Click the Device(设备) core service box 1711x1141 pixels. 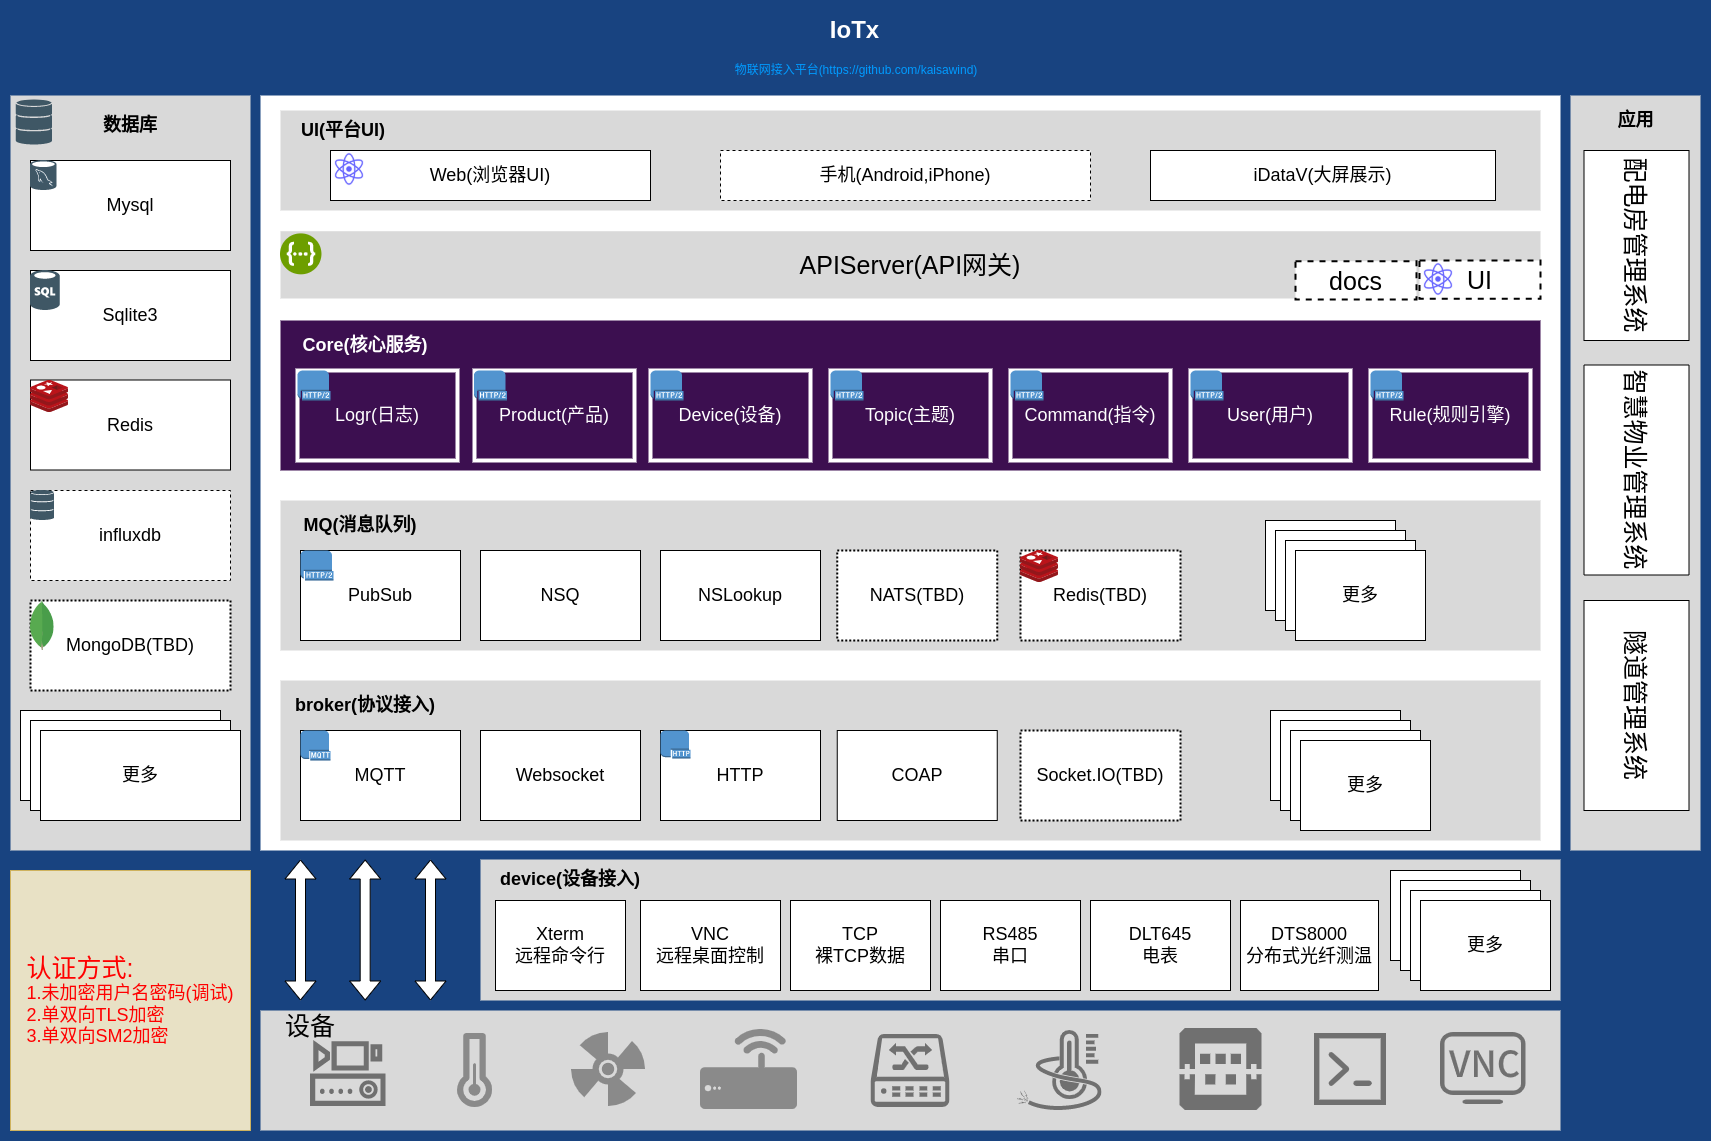(730, 416)
